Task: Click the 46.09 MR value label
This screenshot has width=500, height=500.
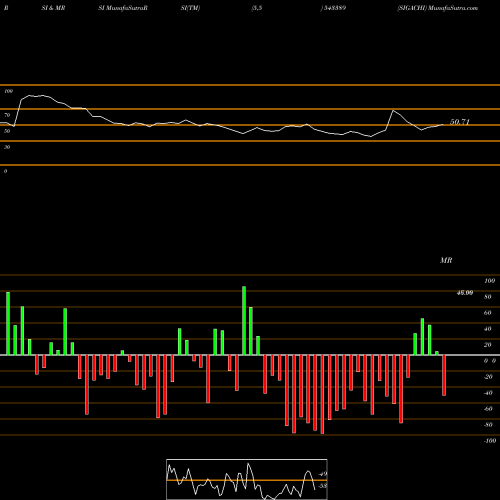Action: (x=465, y=293)
